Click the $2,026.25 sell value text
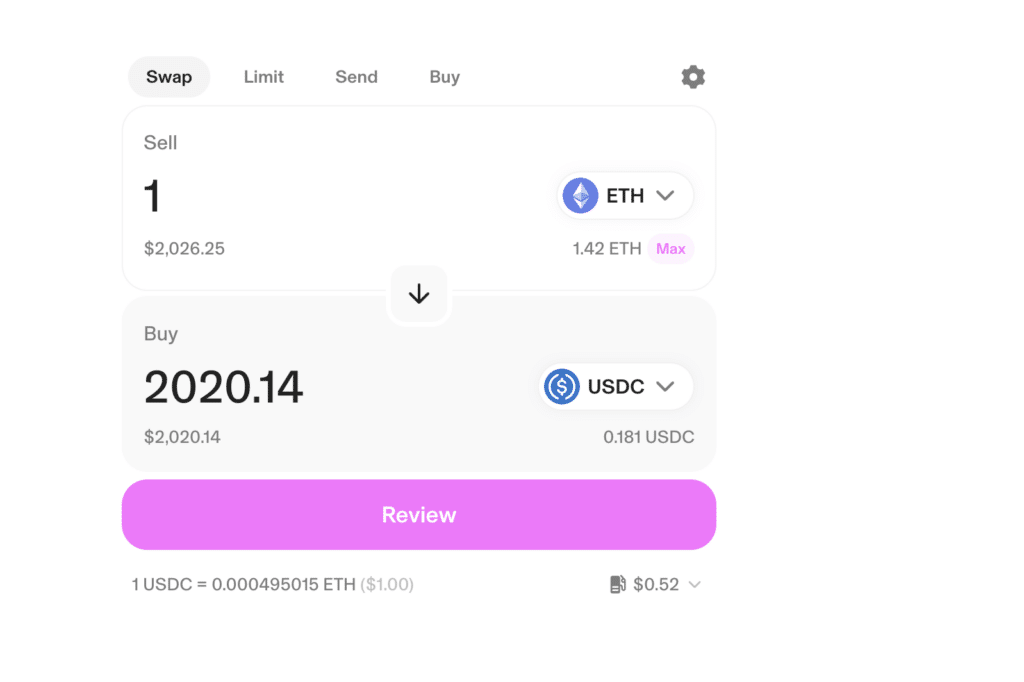 (184, 249)
